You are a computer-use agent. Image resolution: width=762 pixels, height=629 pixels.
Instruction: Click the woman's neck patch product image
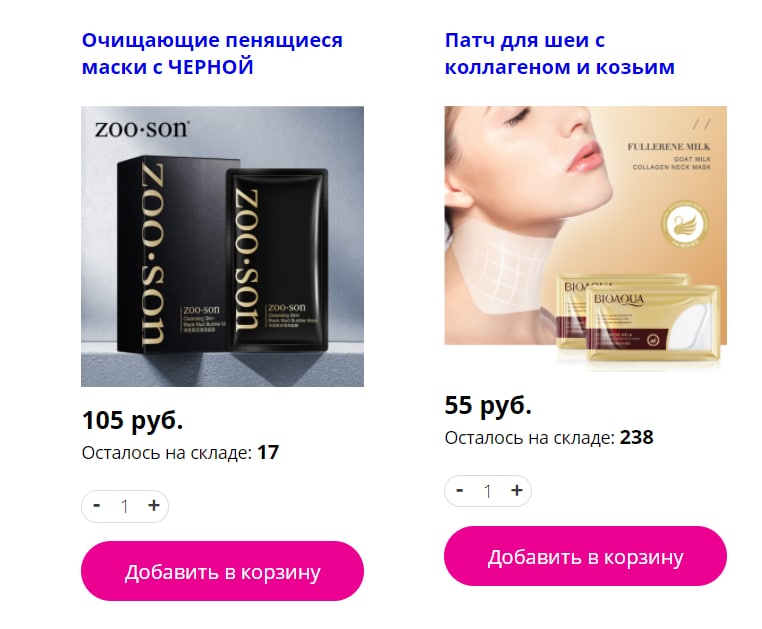[x=585, y=239]
